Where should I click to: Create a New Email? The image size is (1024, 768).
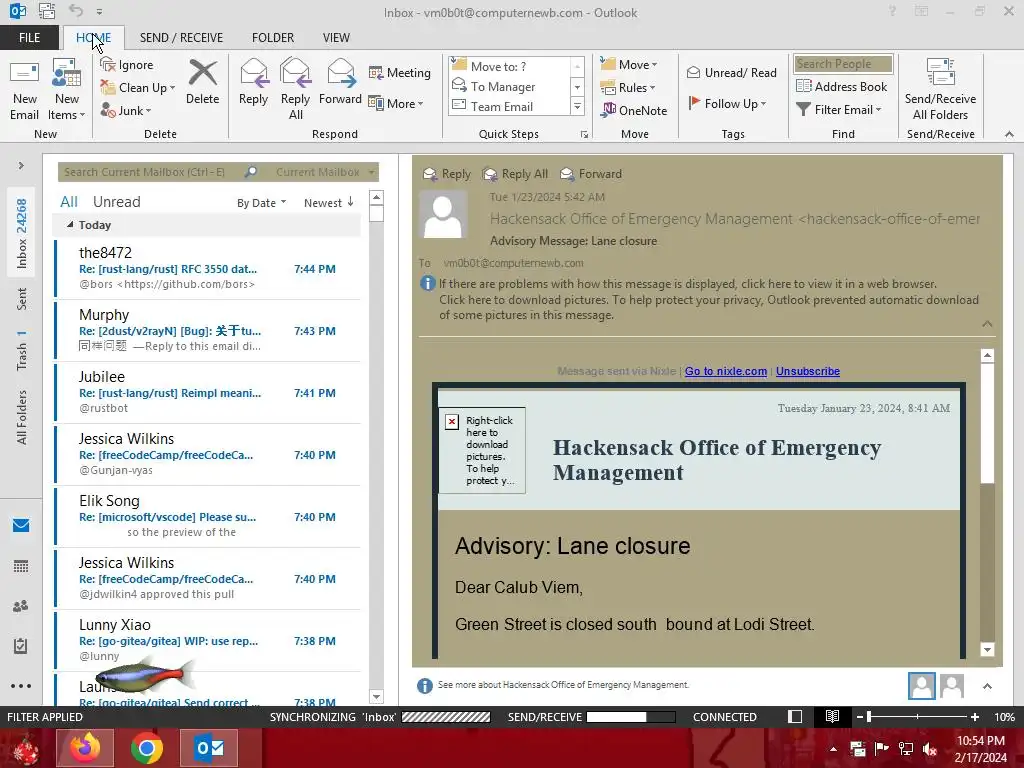[x=25, y=90]
